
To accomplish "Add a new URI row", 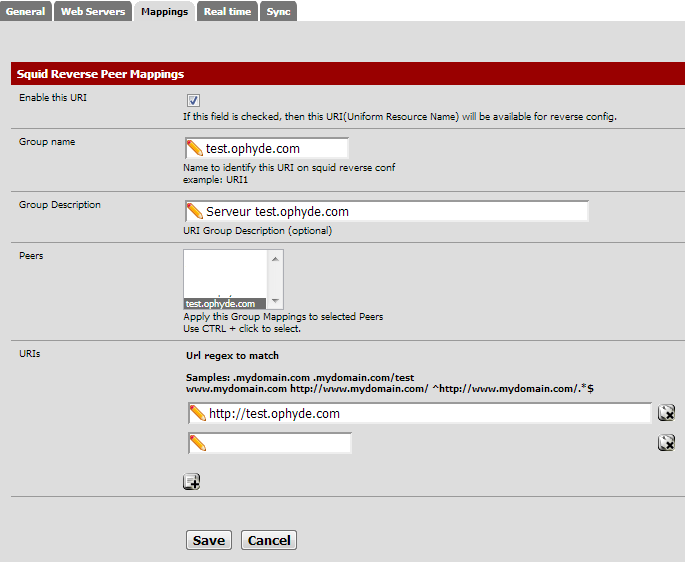I will (x=192, y=482).
